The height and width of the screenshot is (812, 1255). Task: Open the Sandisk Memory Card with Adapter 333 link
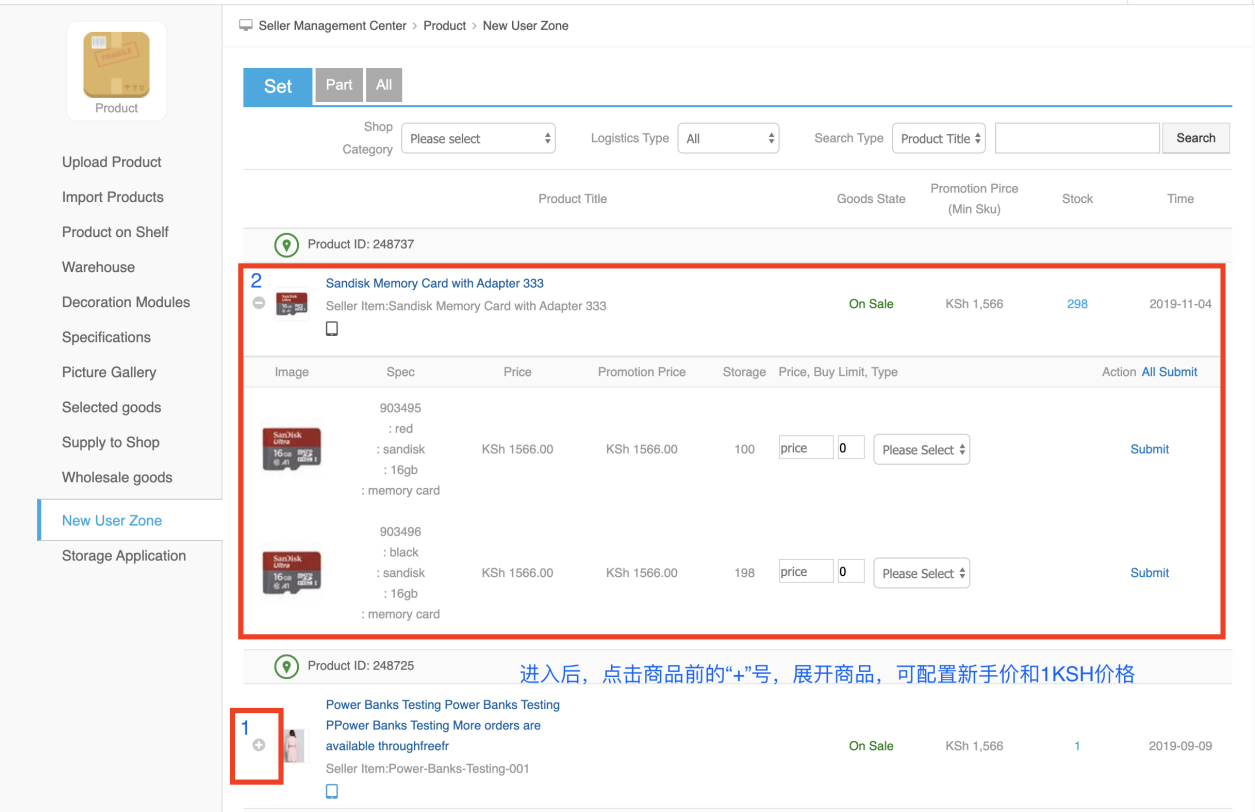pos(435,283)
